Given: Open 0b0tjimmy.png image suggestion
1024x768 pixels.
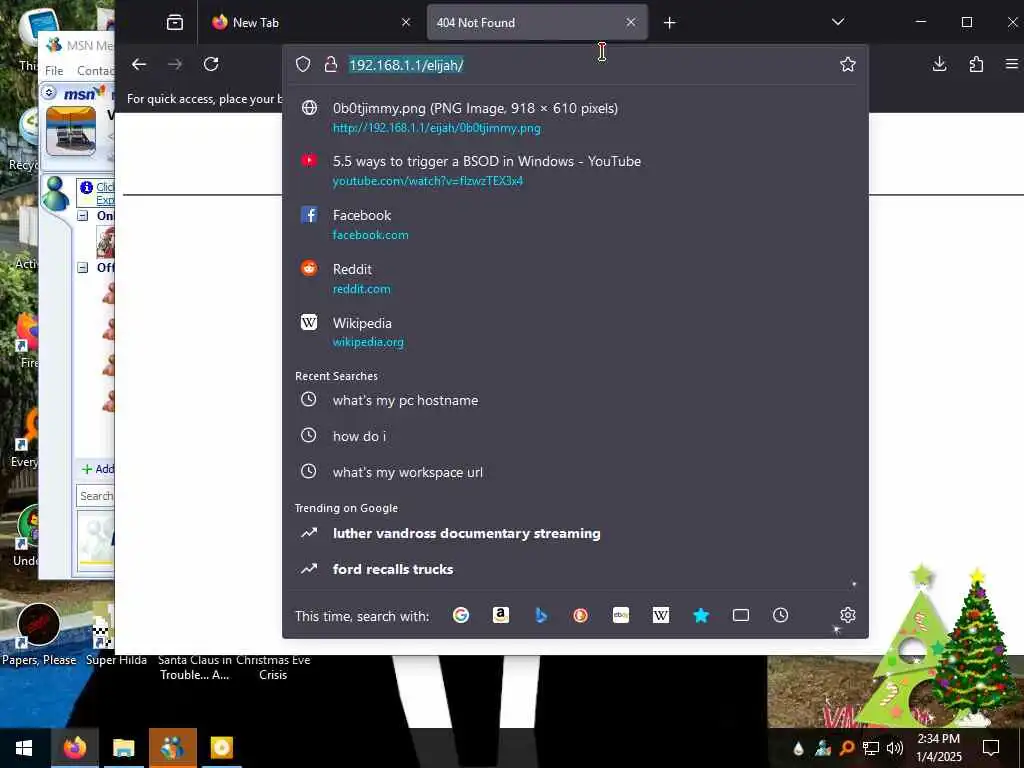Looking at the screenshot, I should click(575, 118).
